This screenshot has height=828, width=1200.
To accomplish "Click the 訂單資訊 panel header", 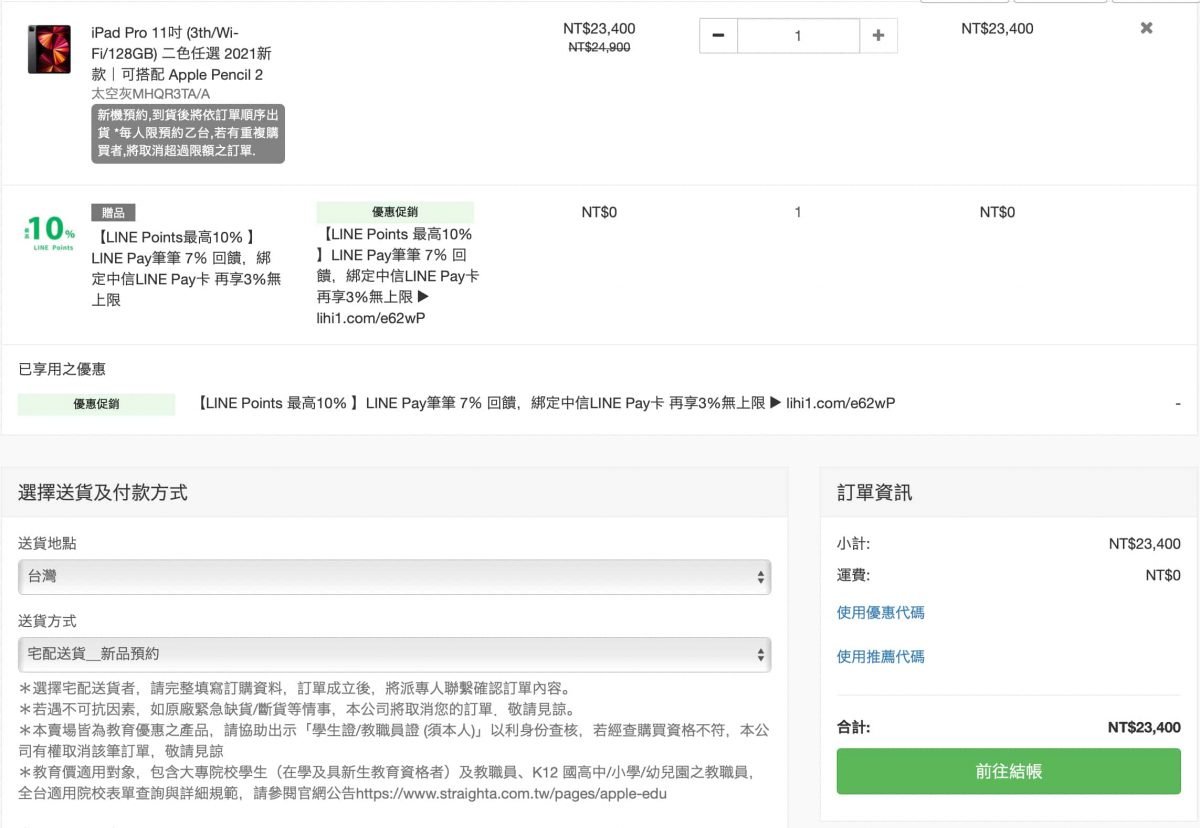I will pos(874,492).
